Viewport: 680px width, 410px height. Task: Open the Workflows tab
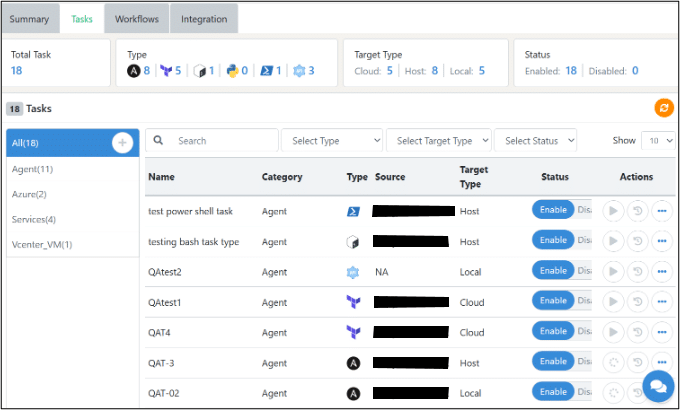pyautogui.click(x=137, y=19)
